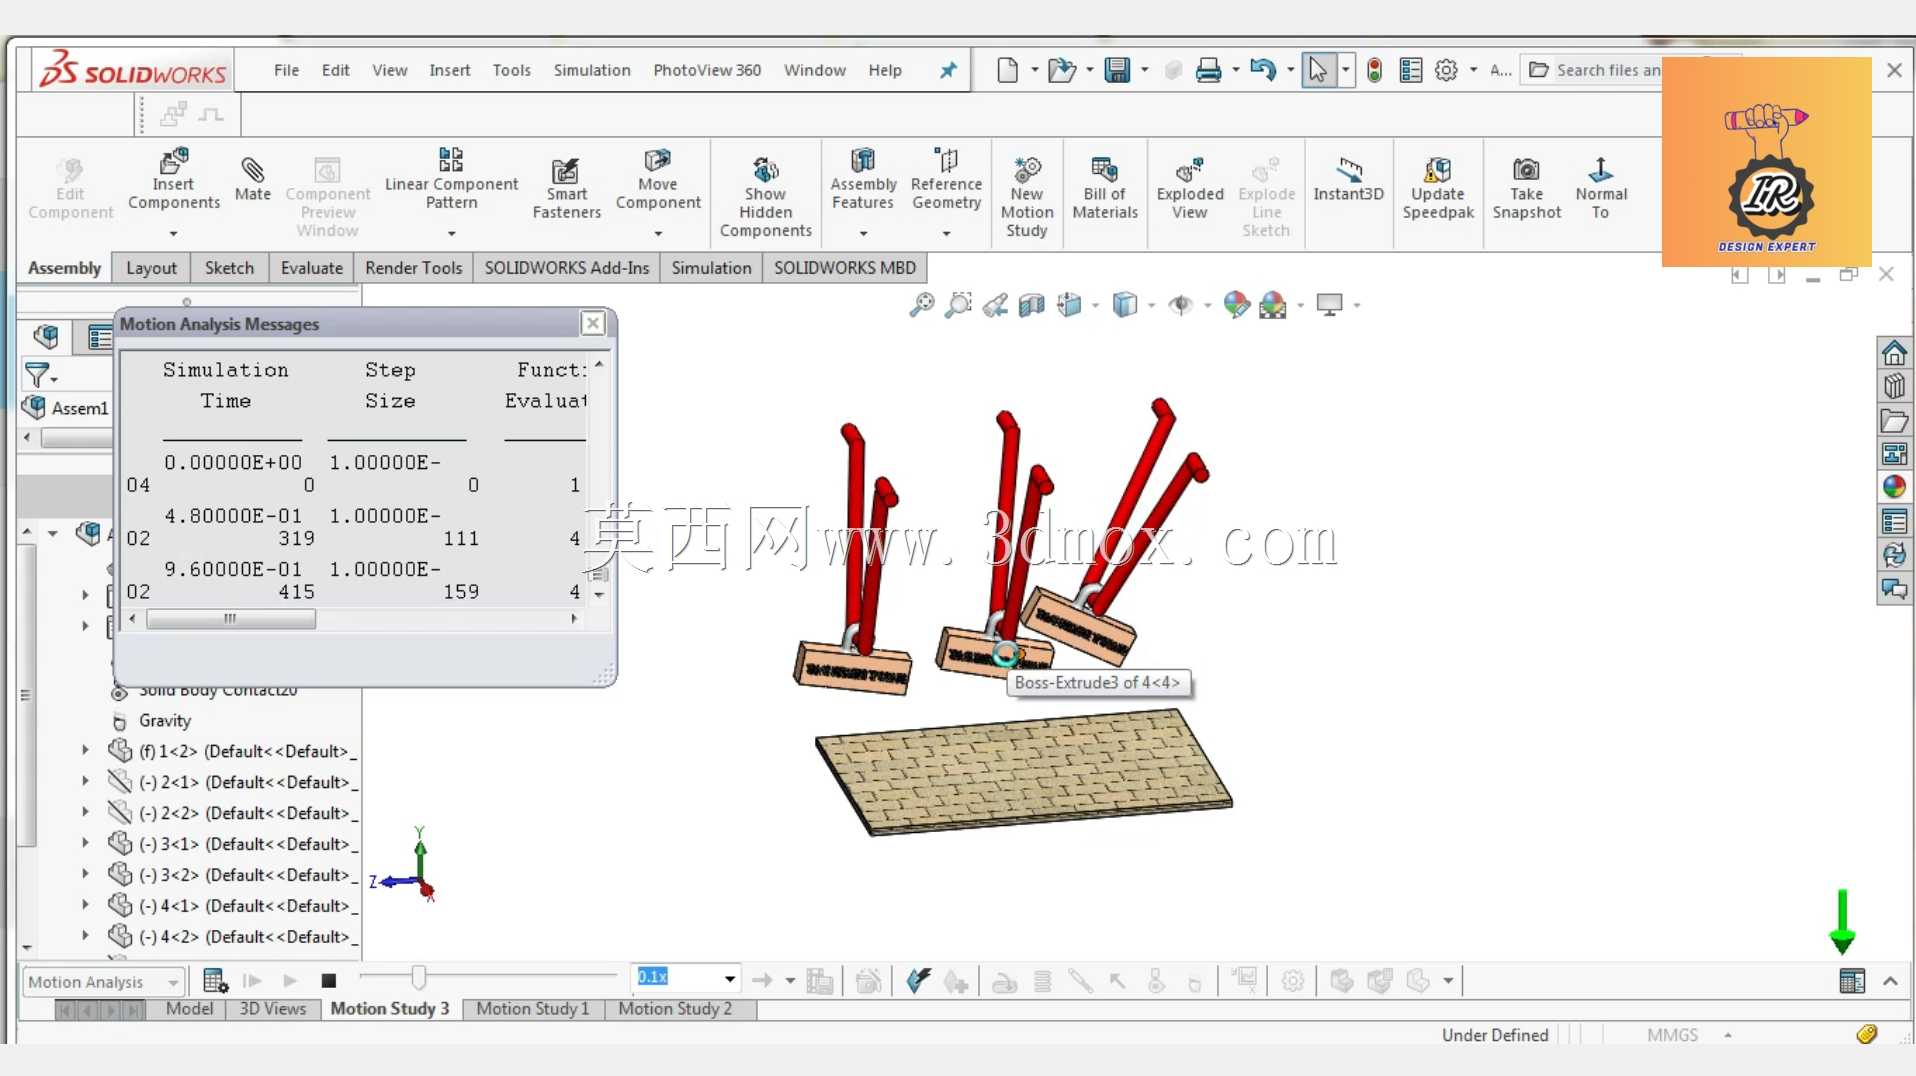Click Edit Appearance color ball icon

(x=1236, y=305)
